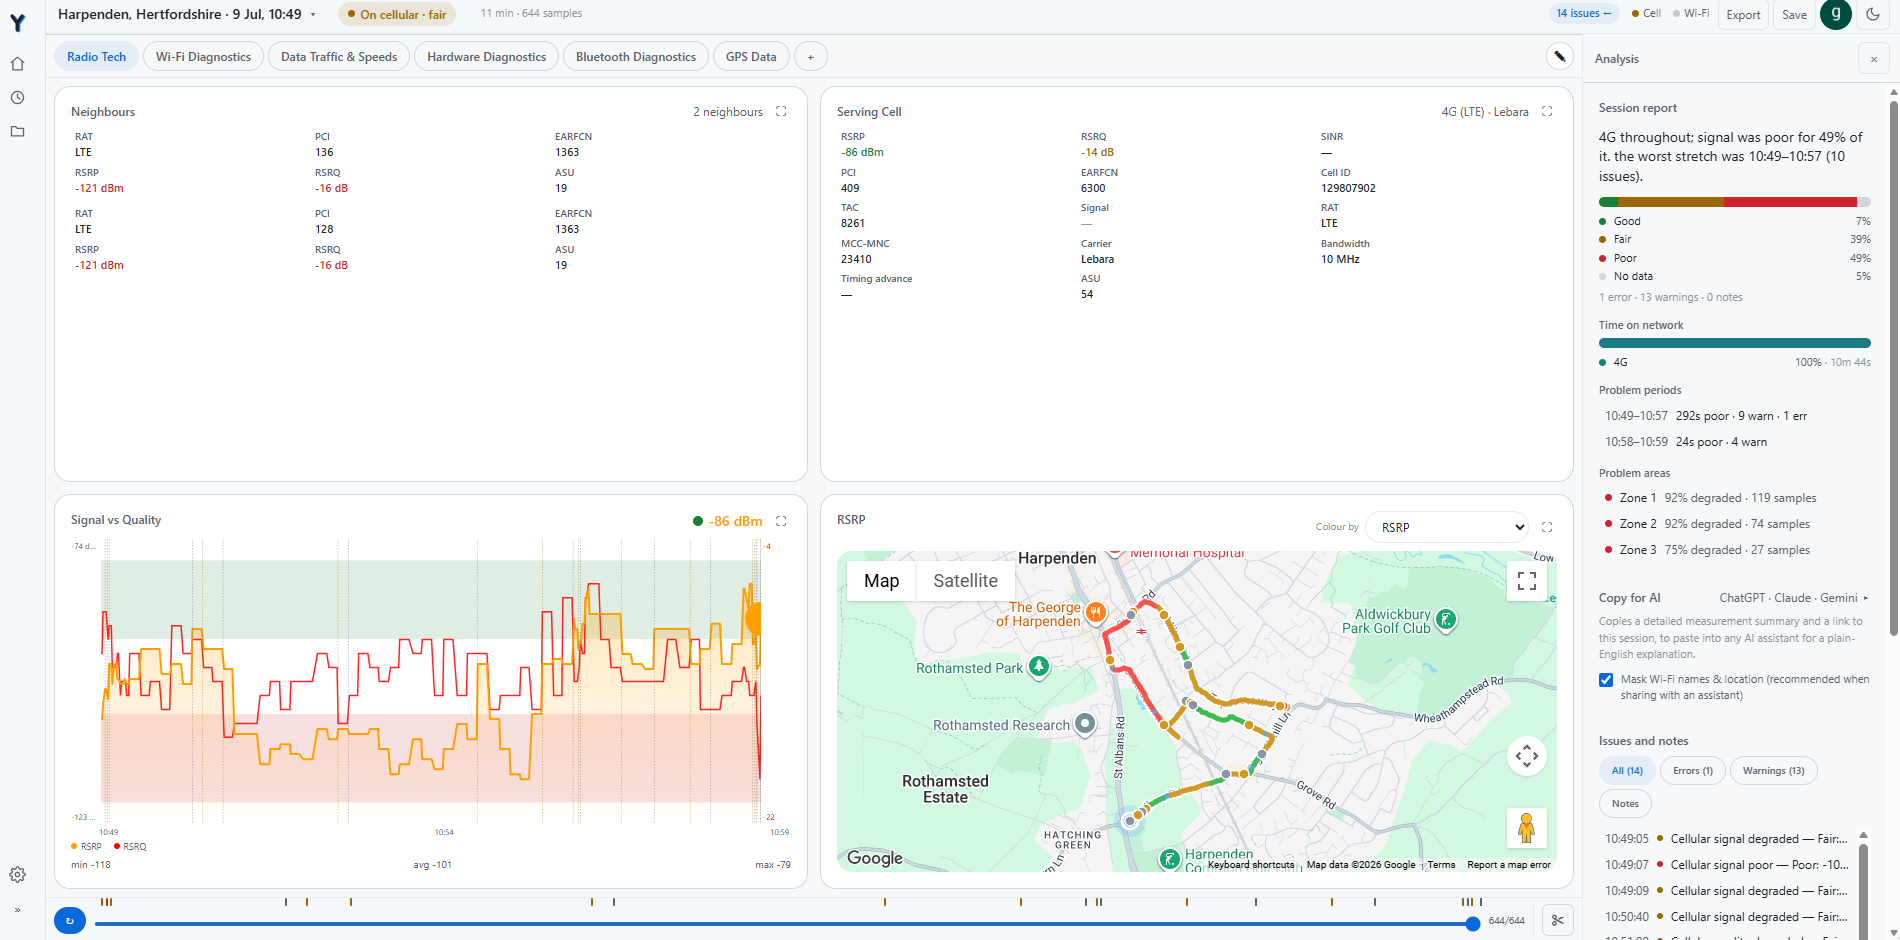Screen dimensions: 1900x940
Task: Collapse the 14 issues badge
Action: click(1584, 14)
